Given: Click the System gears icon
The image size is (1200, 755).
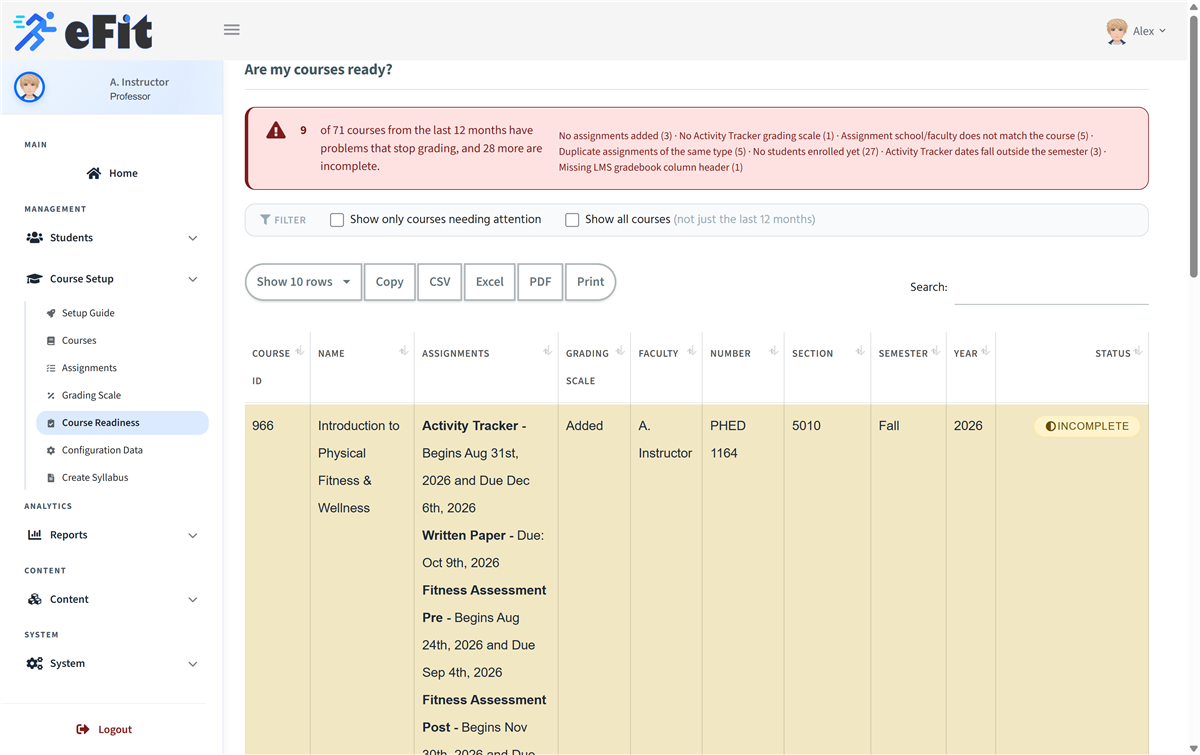Looking at the screenshot, I should pos(35,664).
